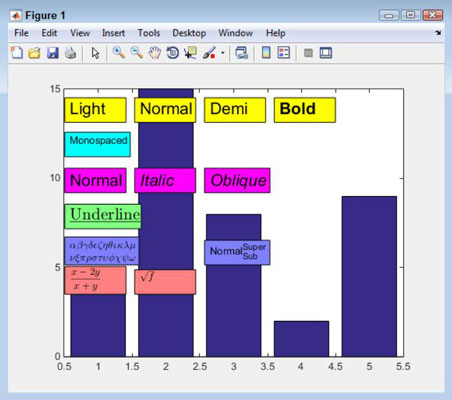452x400 pixels.
Task: Open the Tools menu
Action: (149, 33)
